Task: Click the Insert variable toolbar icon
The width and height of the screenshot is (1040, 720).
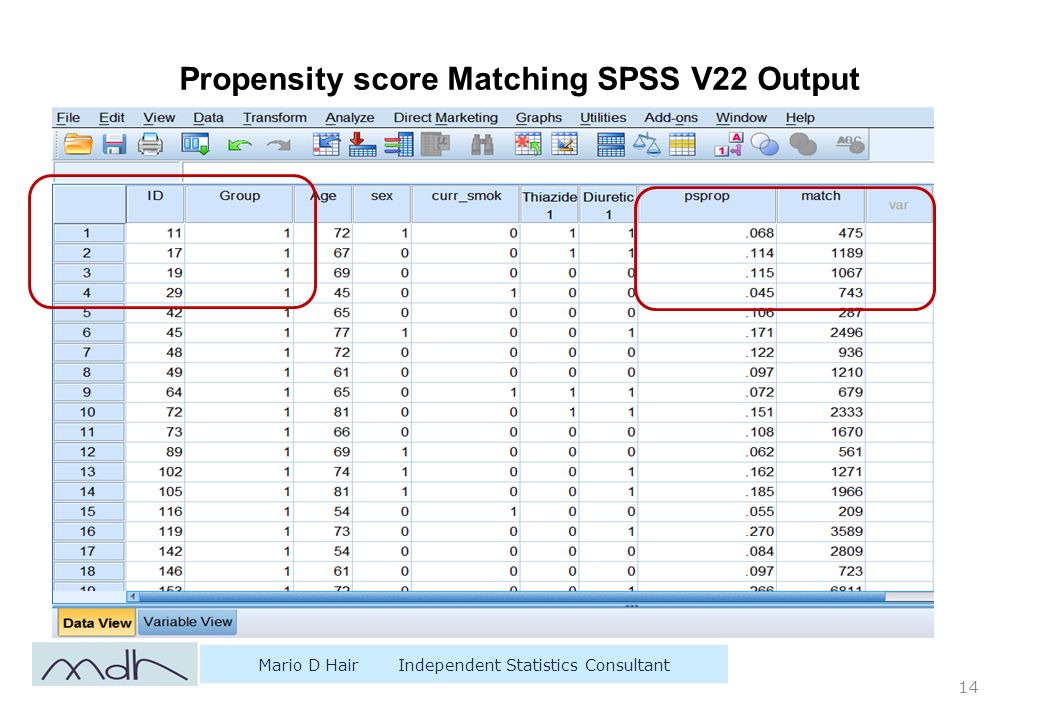Action: tap(564, 144)
